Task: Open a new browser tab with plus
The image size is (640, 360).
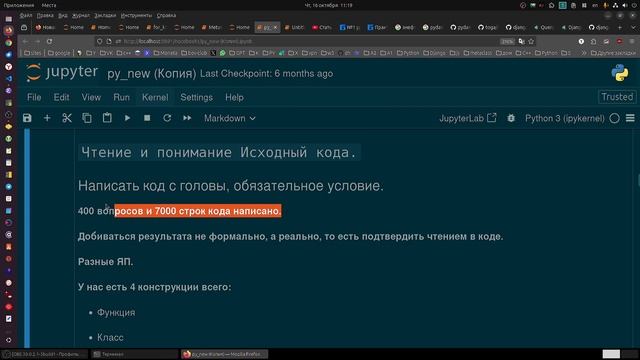Action: [x=620, y=27]
